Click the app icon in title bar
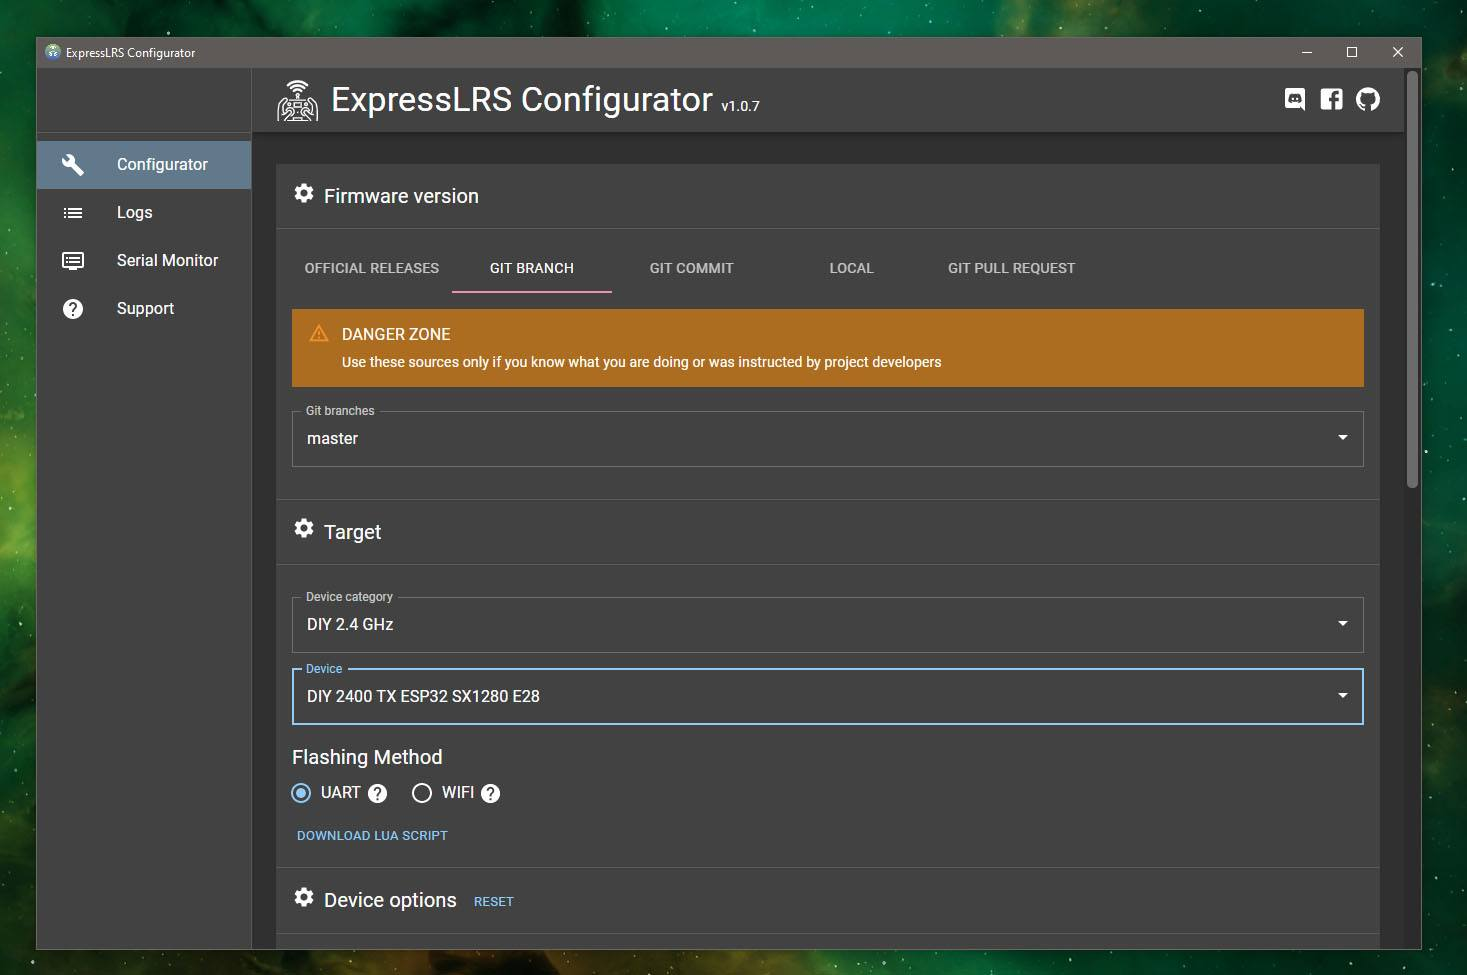 click(53, 52)
